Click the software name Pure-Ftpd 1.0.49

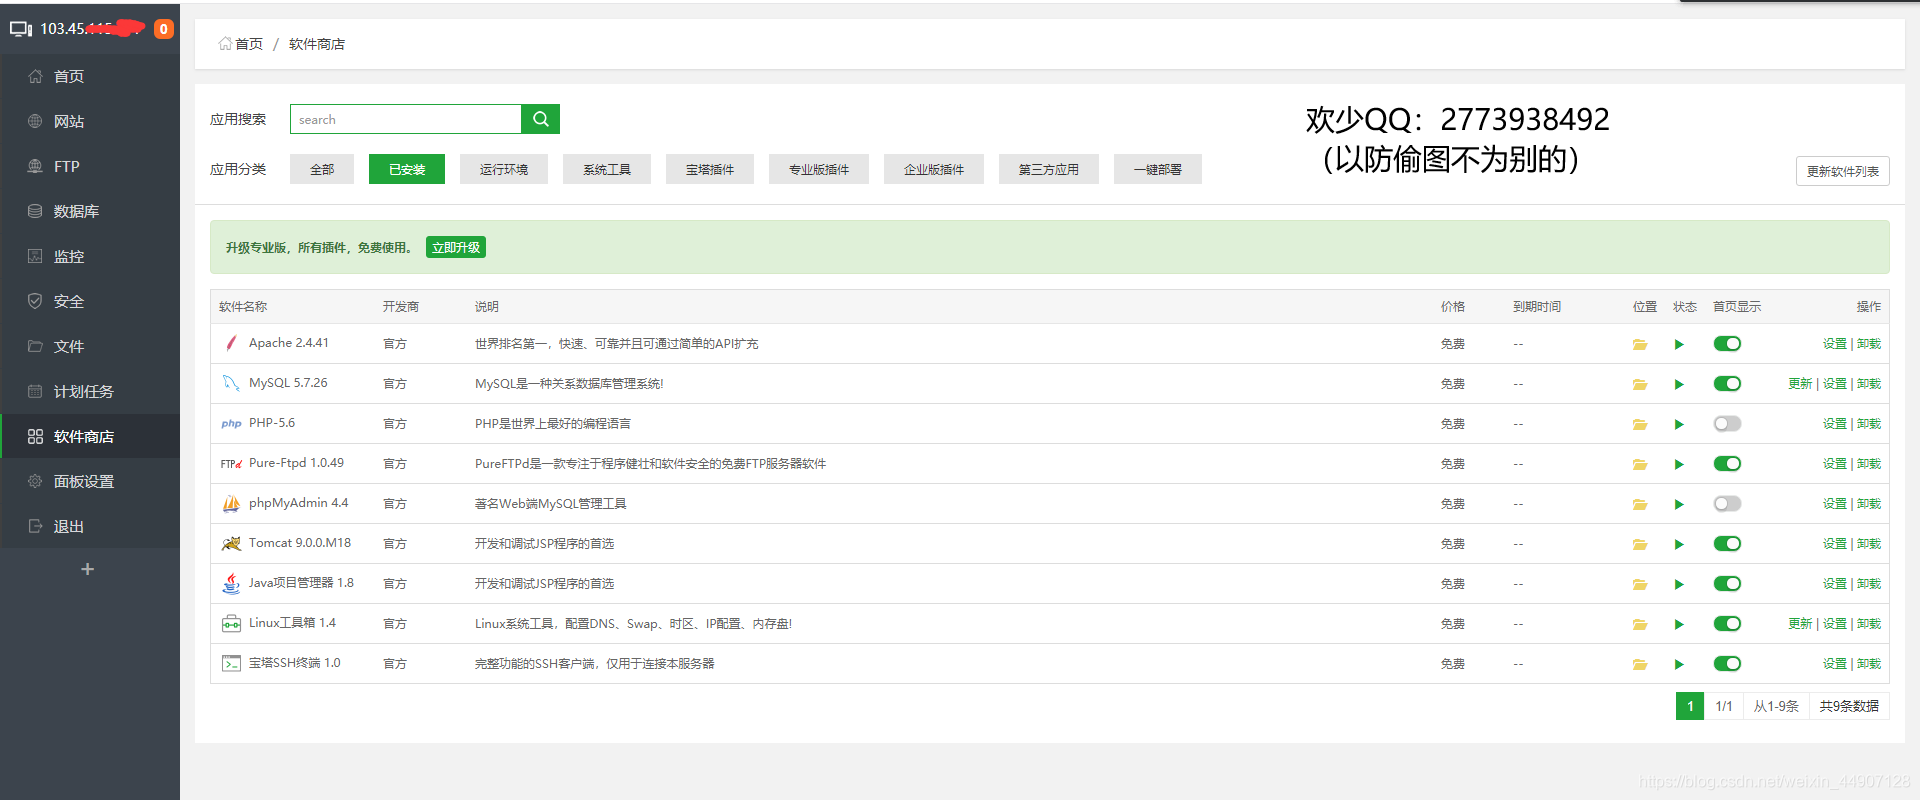click(296, 463)
